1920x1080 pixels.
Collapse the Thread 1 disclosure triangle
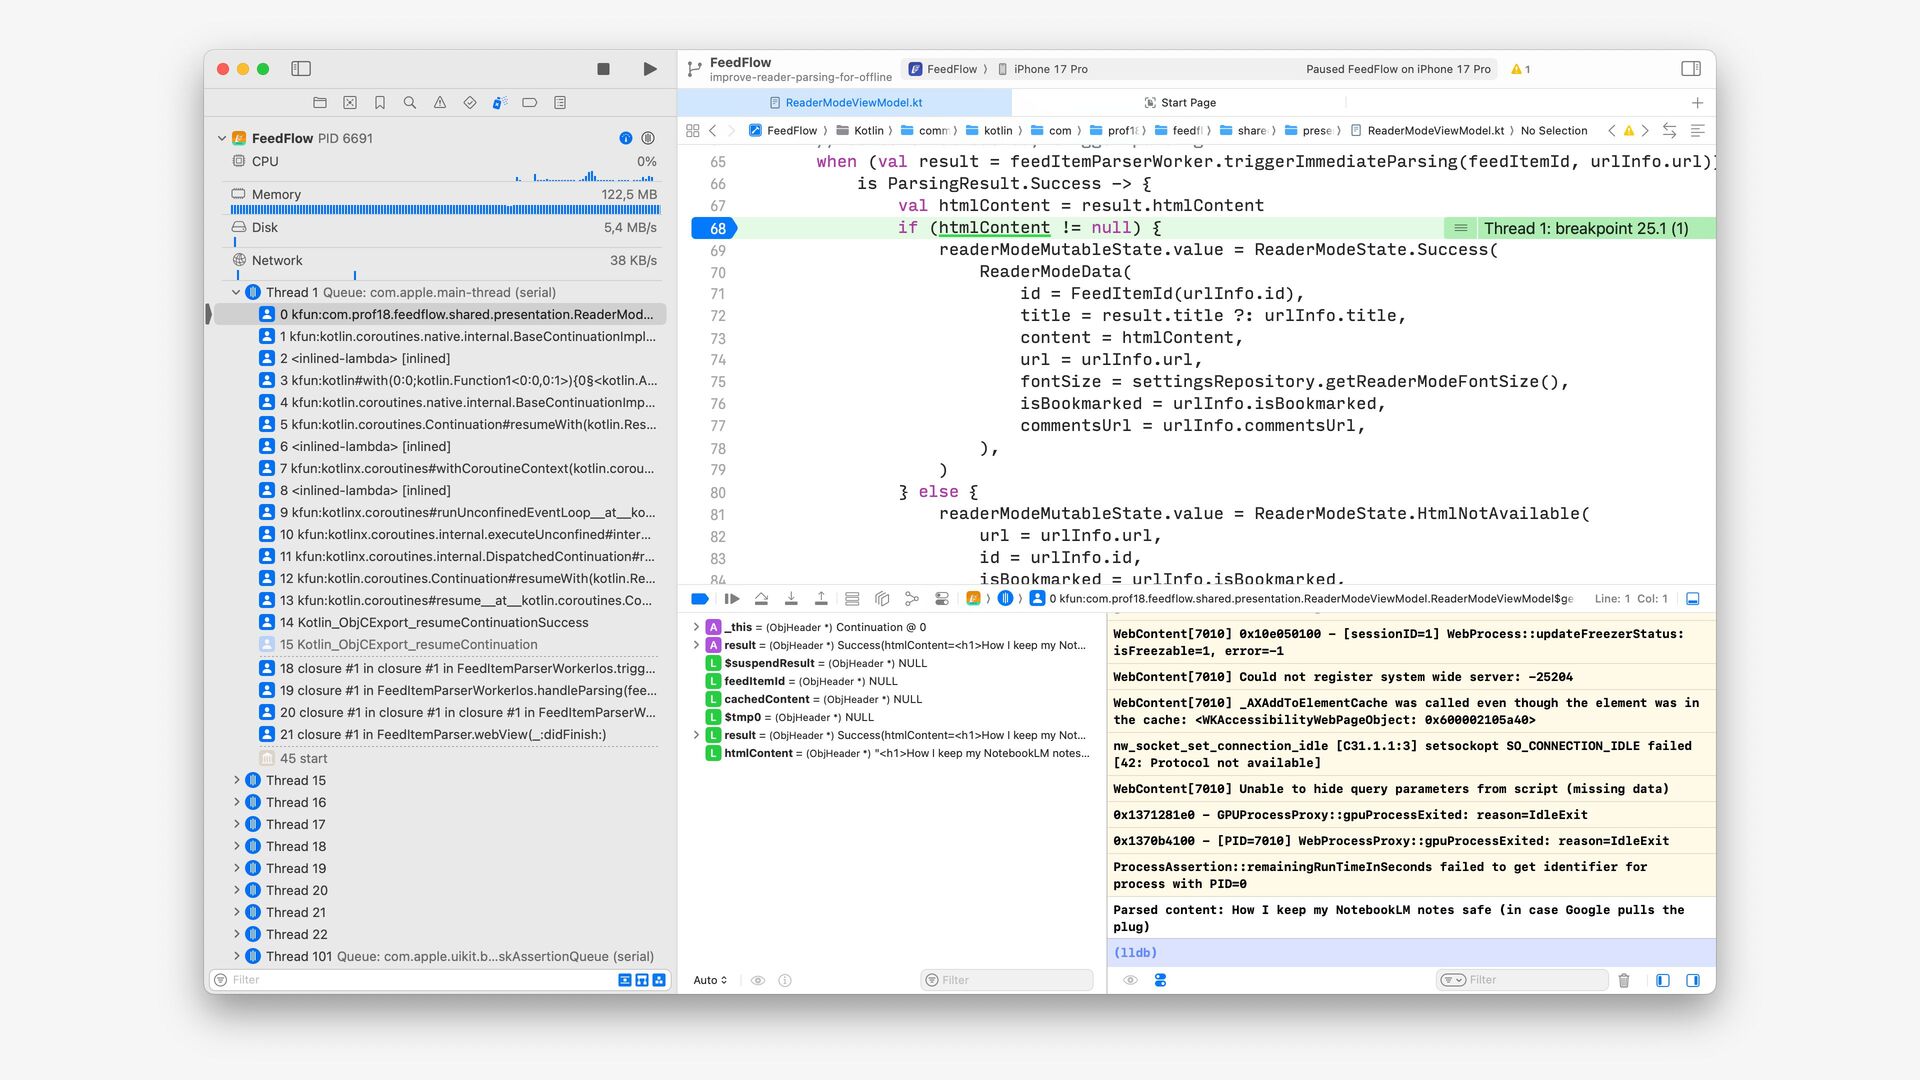click(237, 292)
